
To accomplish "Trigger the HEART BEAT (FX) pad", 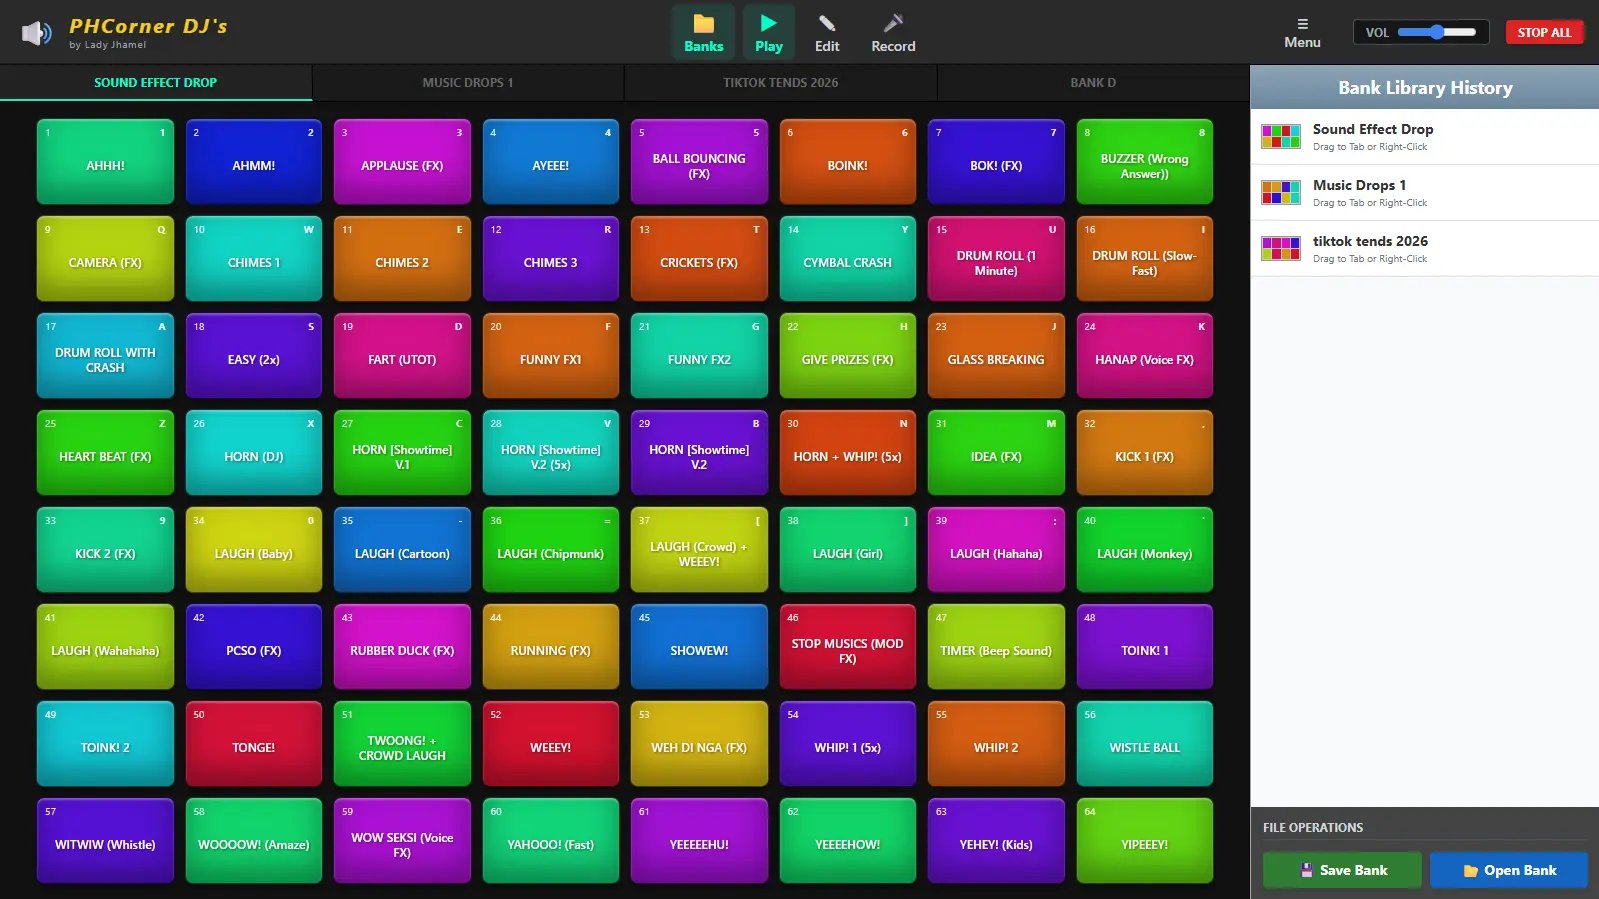I will (x=105, y=453).
